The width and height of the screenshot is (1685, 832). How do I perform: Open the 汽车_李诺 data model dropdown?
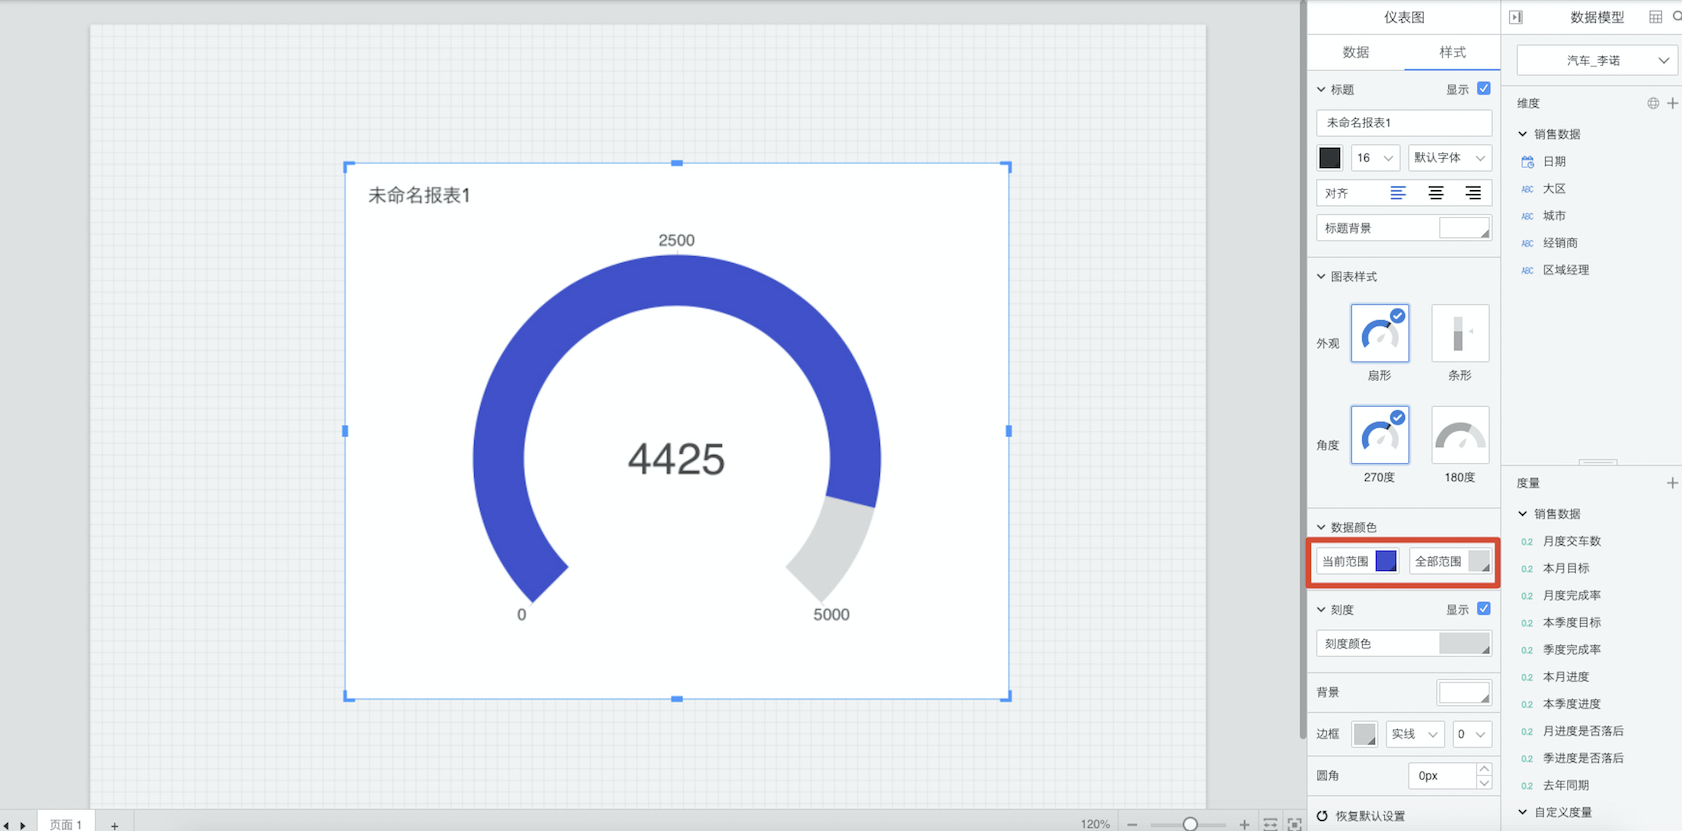tap(1597, 61)
